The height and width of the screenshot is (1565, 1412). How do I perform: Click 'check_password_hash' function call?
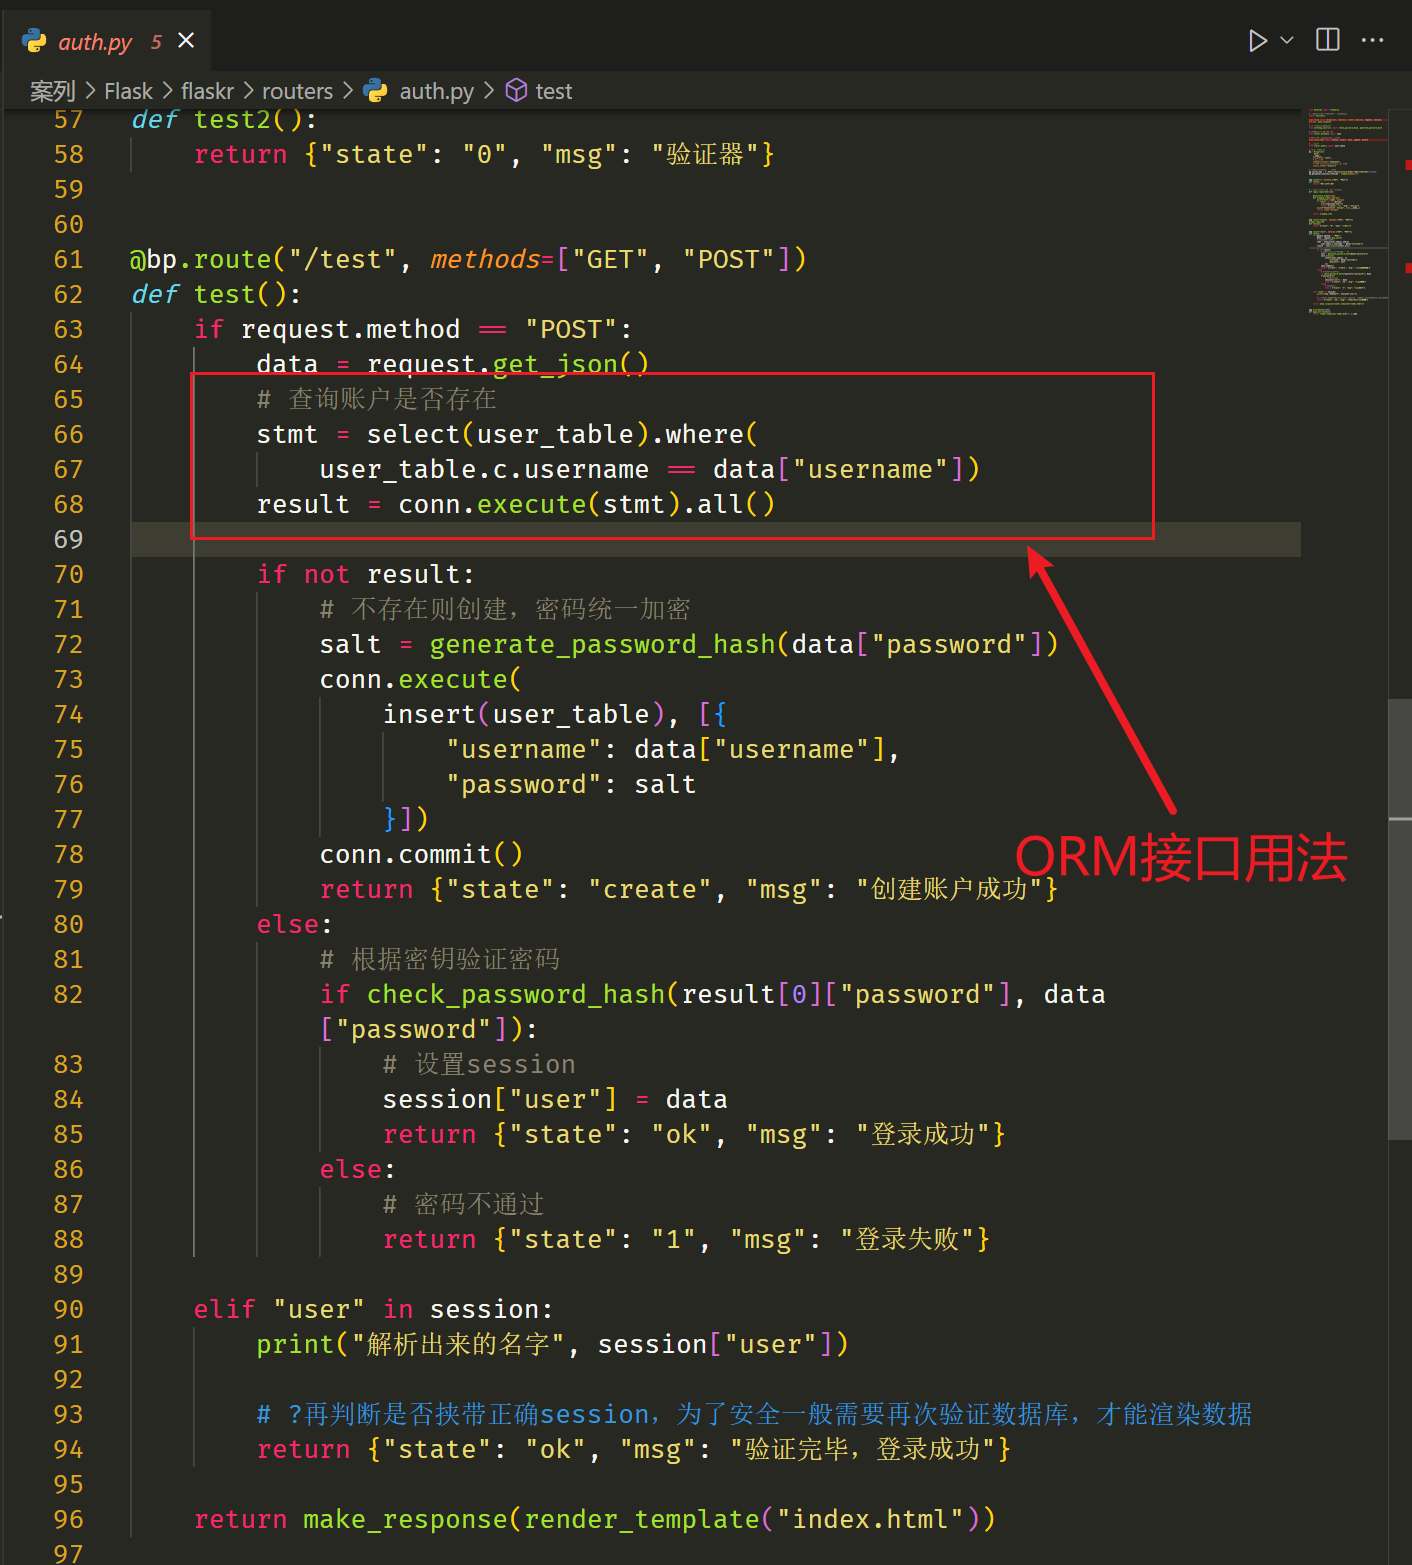pos(516,995)
